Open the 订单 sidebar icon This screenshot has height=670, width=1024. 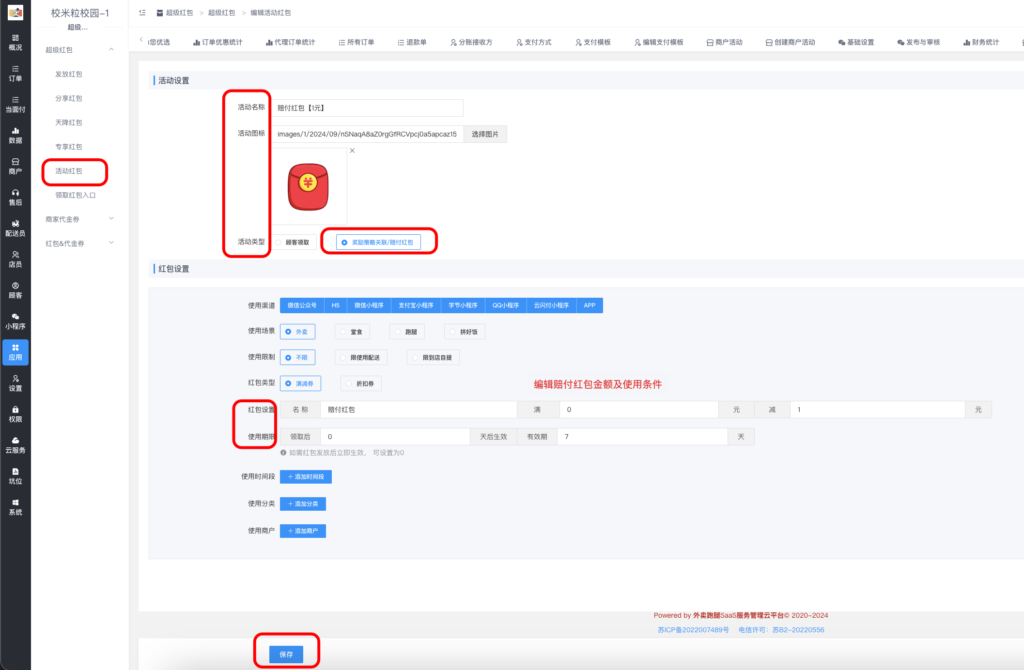(14, 73)
